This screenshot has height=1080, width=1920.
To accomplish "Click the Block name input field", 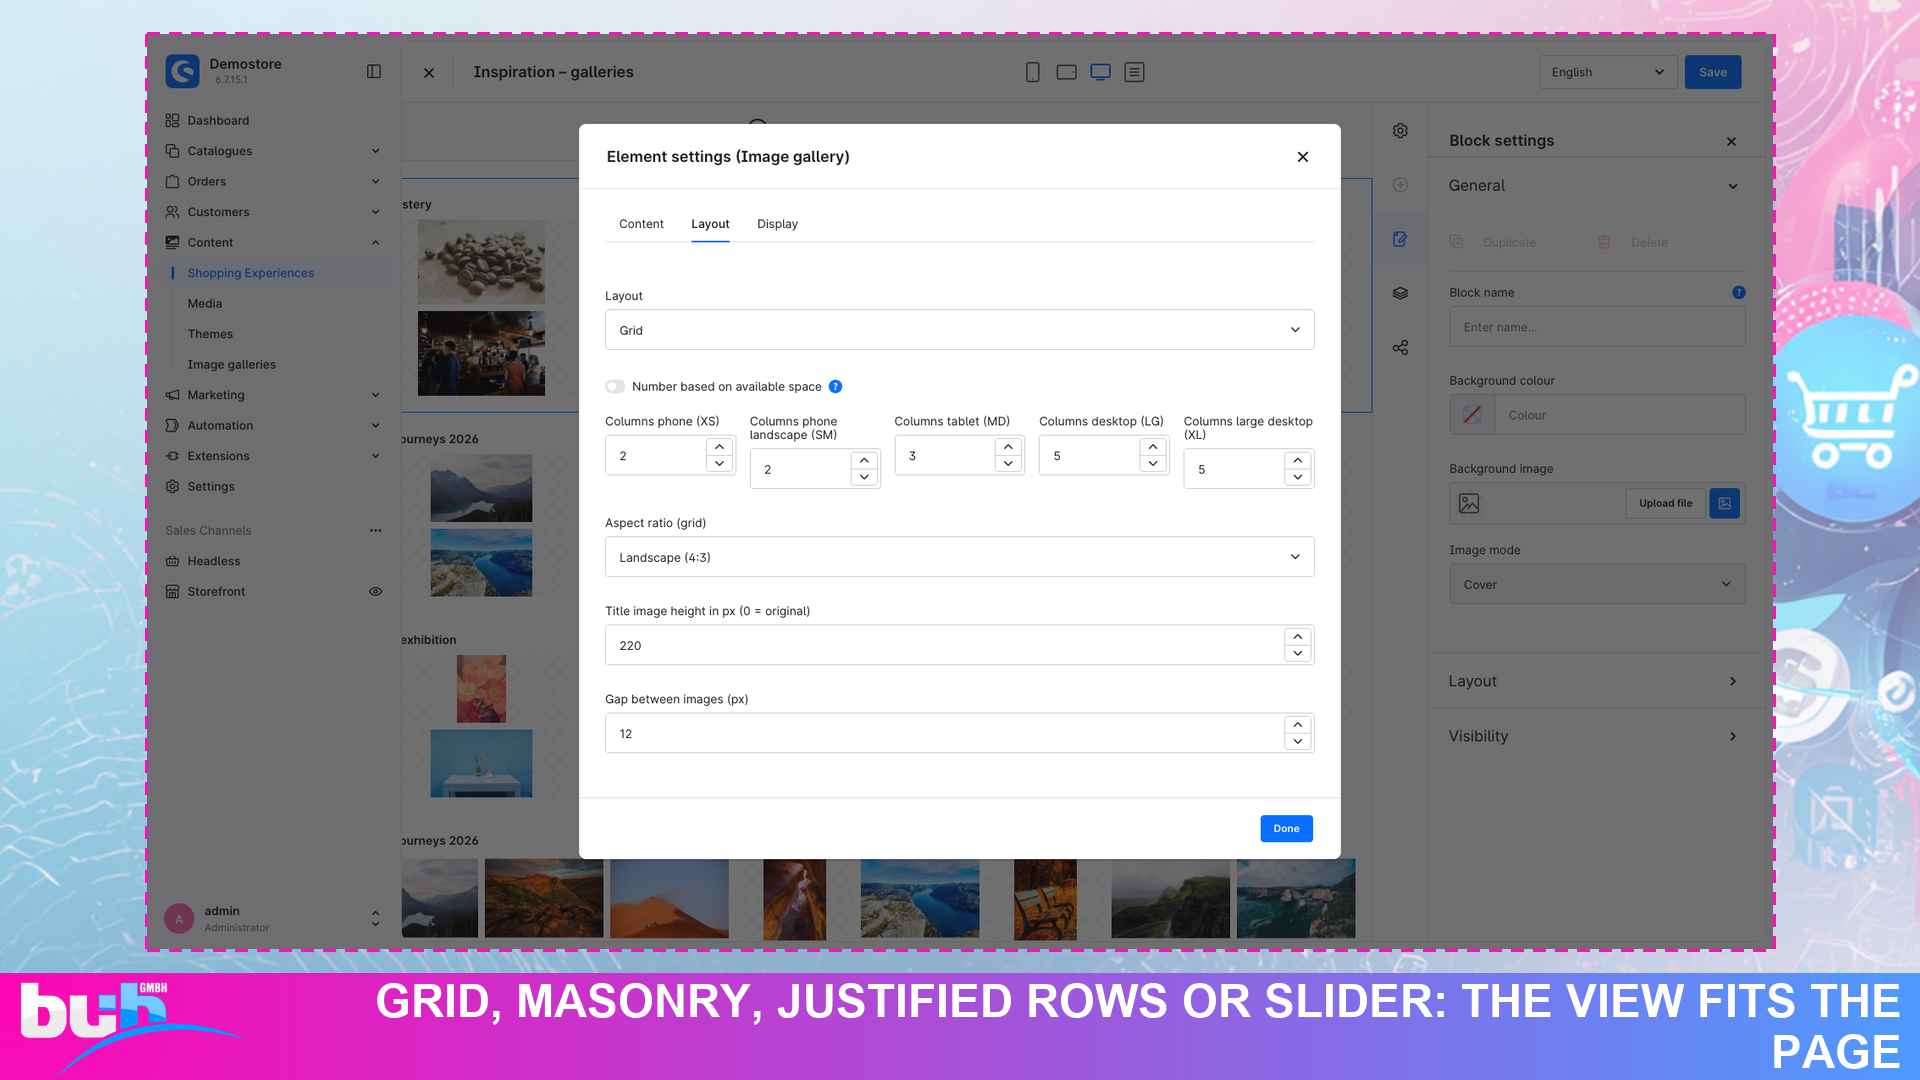I will tap(1597, 327).
